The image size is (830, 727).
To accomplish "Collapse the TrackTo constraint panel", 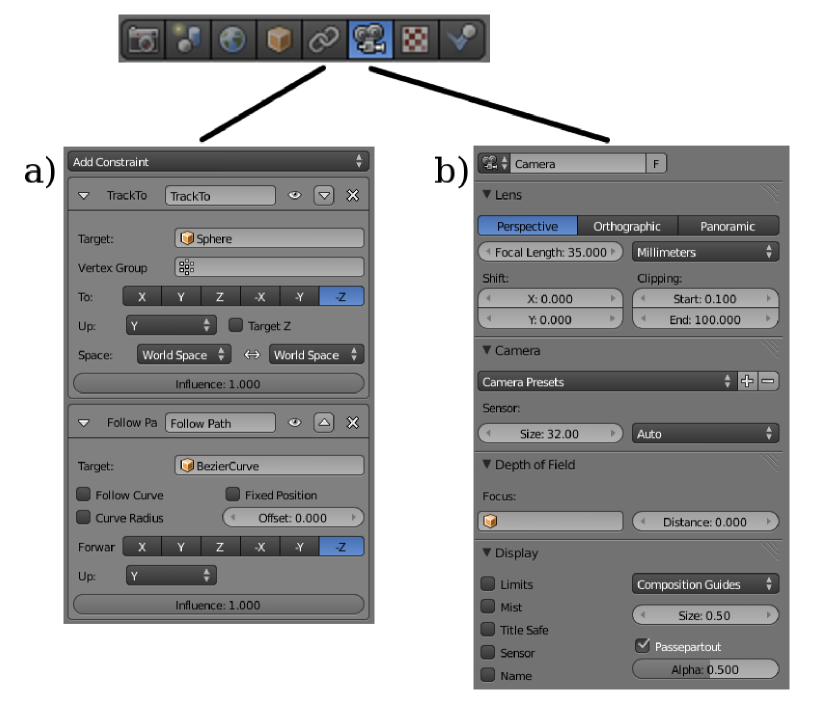I will 84,196.
